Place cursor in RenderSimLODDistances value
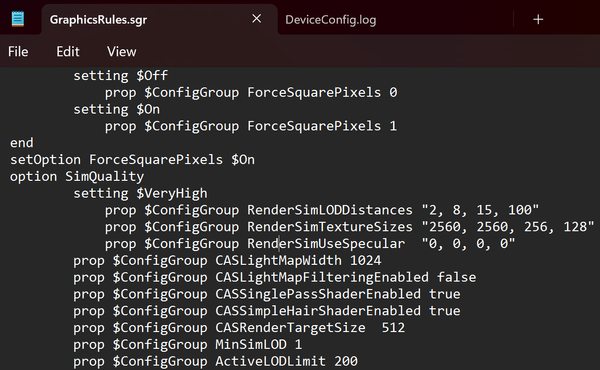This screenshot has width=600, height=370. click(x=480, y=210)
